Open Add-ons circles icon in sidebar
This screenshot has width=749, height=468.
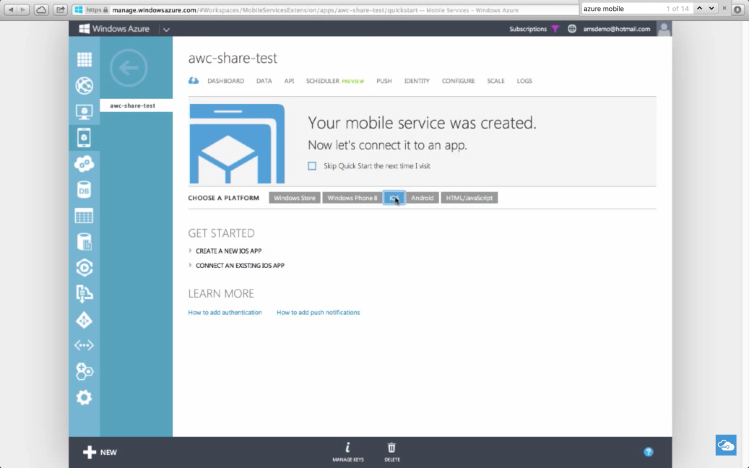84,372
